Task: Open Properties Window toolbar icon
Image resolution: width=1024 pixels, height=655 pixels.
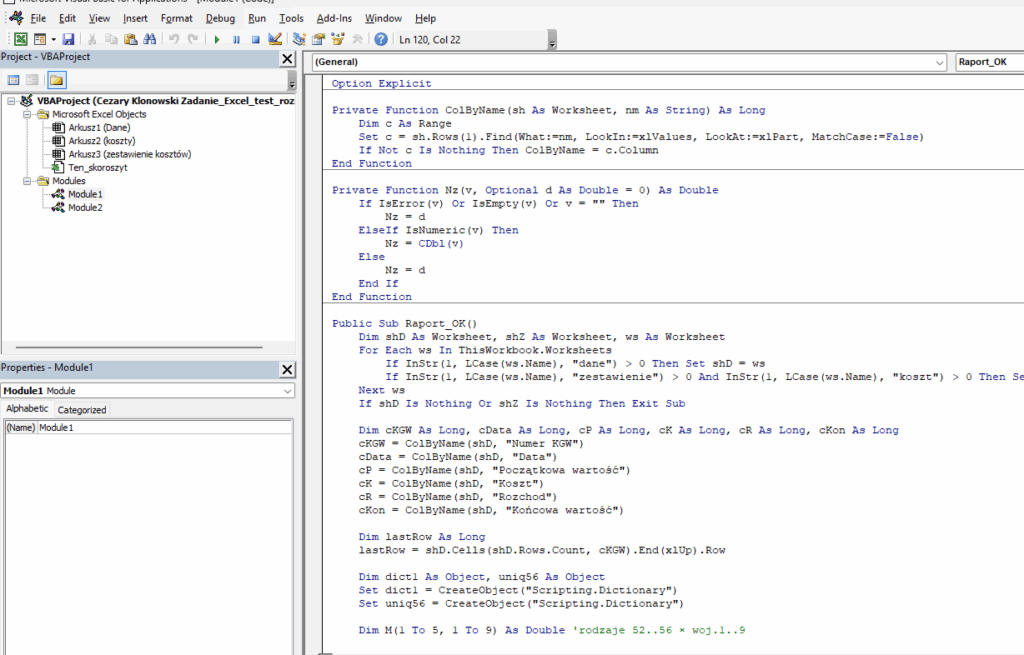Action: pos(318,39)
